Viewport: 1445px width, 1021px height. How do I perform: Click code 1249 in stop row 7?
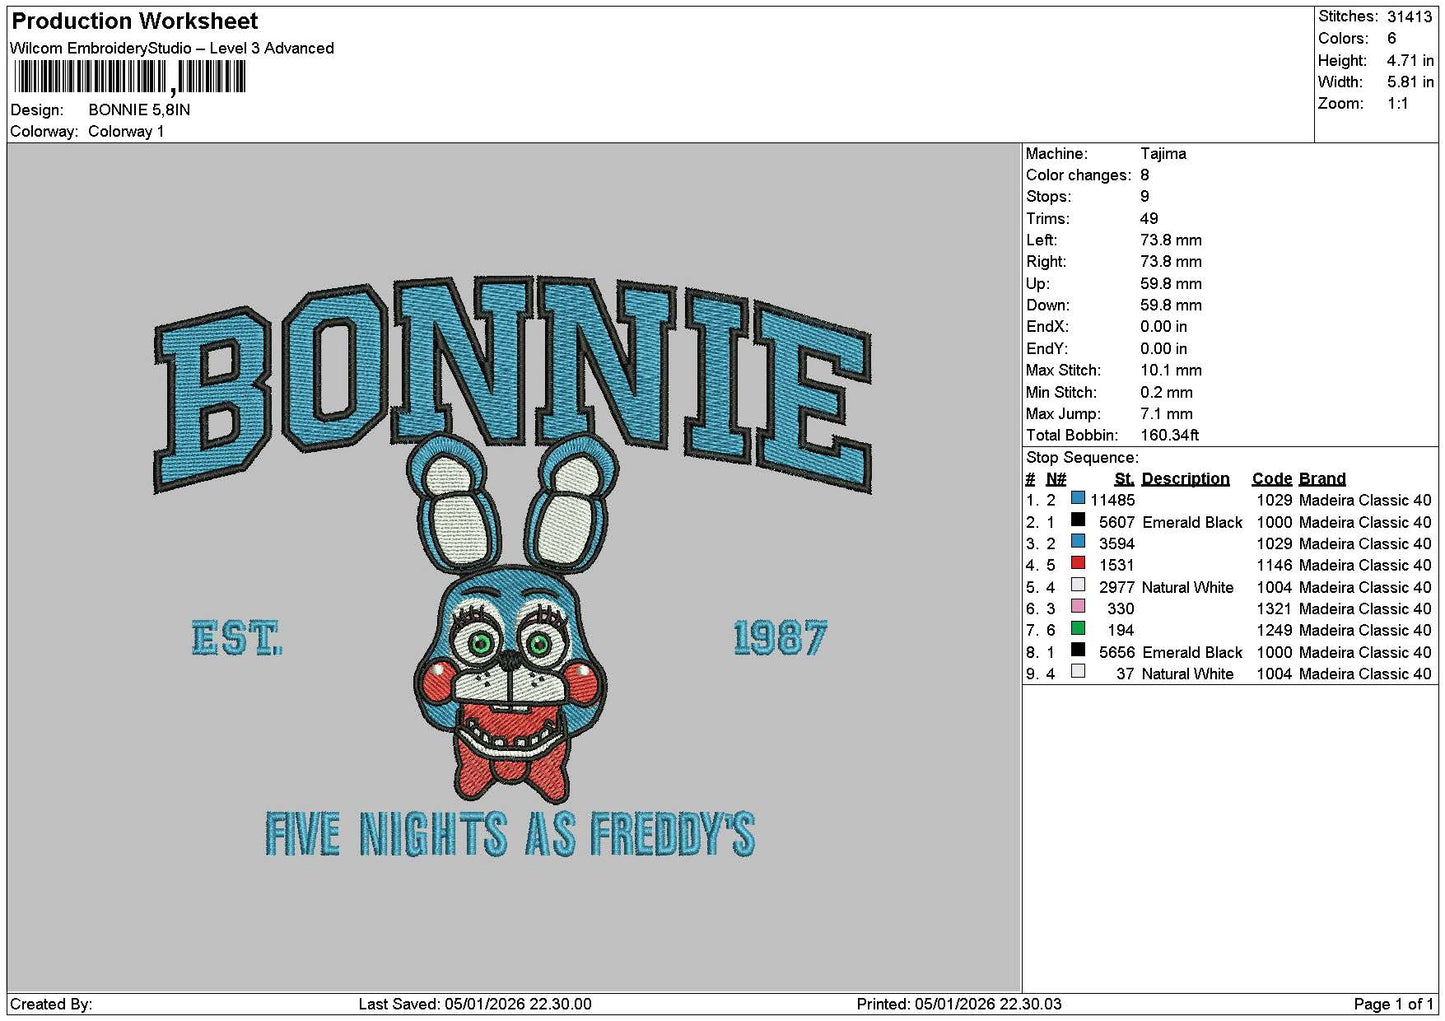pyautogui.click(x=1274, y=631)
